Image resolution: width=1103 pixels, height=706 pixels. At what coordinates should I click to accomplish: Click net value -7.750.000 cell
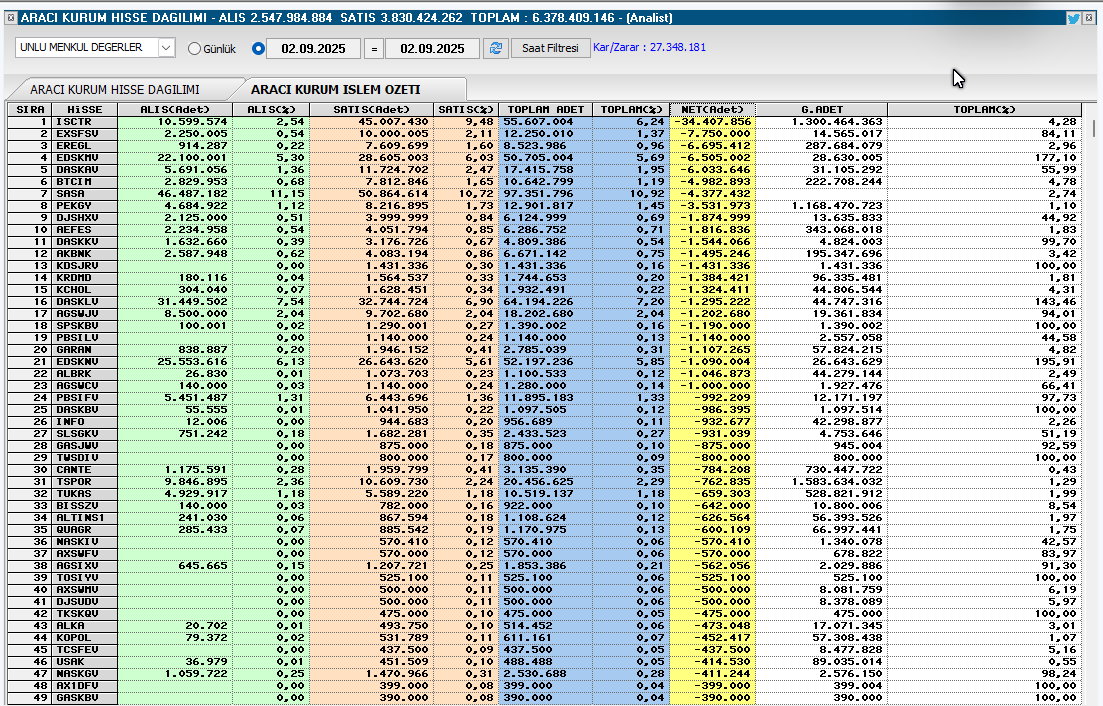[x=713, y=134]
